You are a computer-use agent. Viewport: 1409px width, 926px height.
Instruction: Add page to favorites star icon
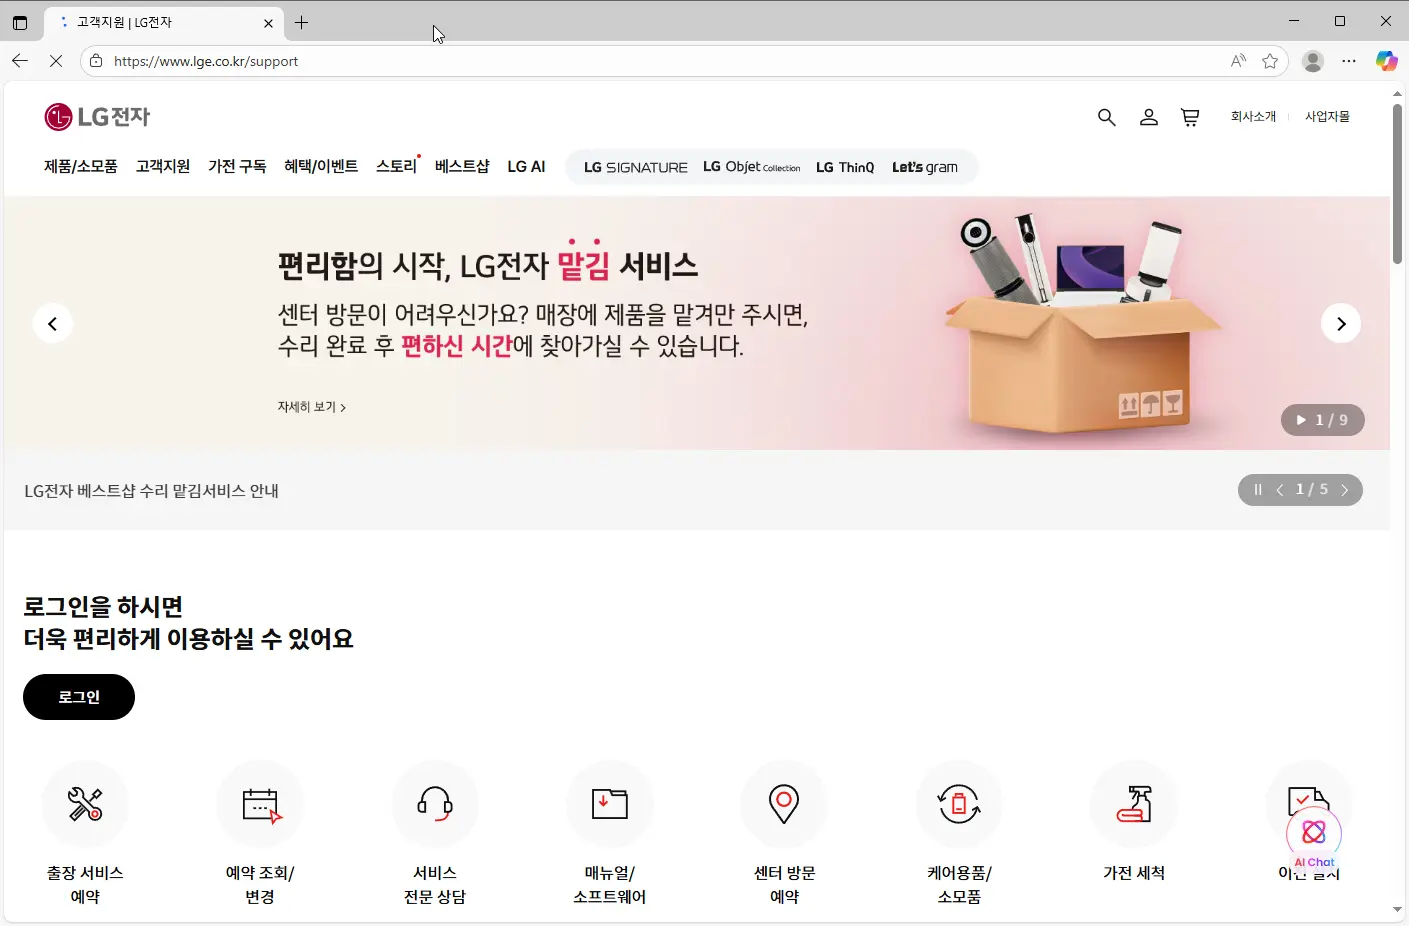[x=1270, y=61]
